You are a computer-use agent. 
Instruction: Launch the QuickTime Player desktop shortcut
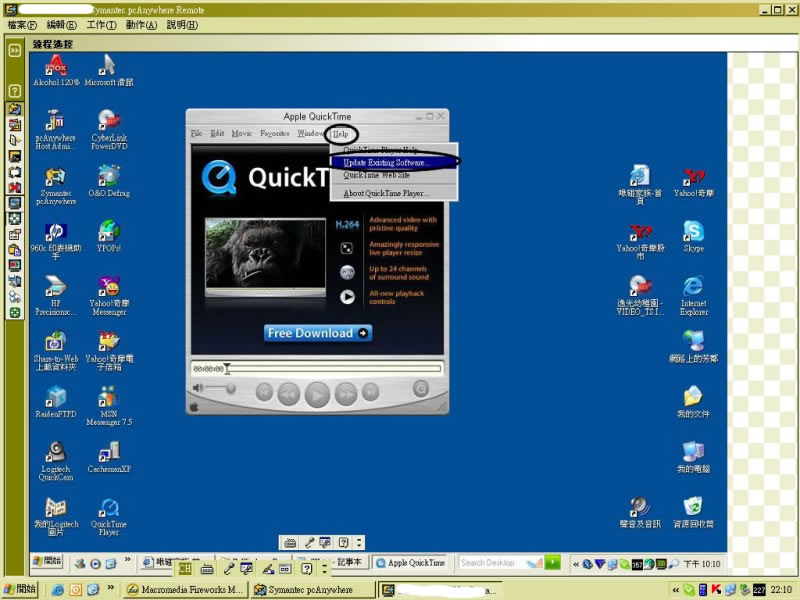point(109,516)
